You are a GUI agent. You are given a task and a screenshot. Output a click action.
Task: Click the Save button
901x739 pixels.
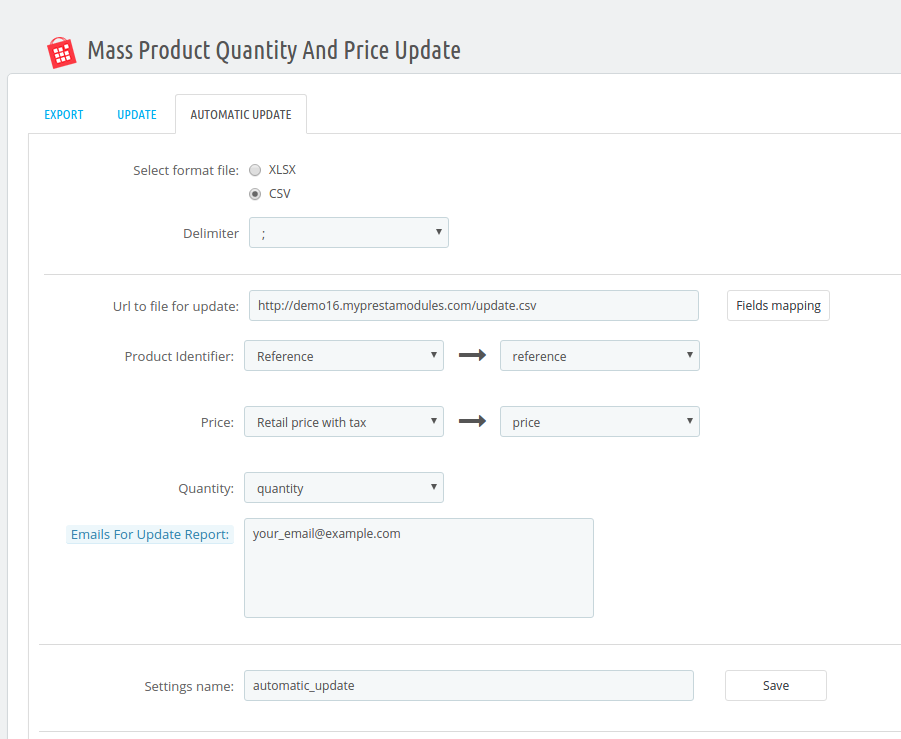[x=776, y=686]
